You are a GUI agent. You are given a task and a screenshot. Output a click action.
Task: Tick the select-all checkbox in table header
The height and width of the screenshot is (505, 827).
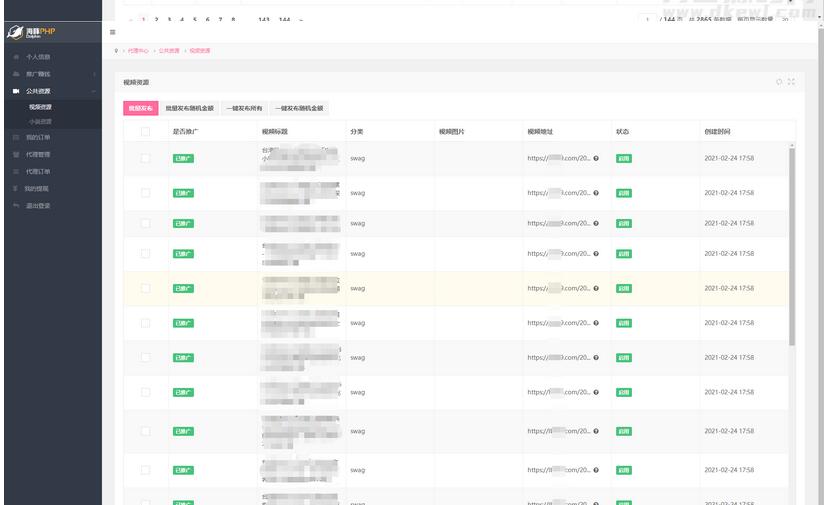click(145, 132)
